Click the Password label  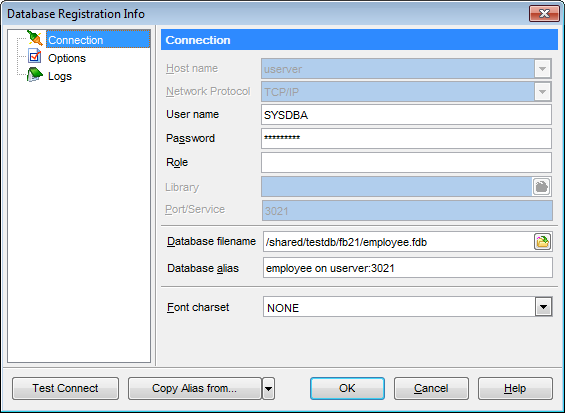point(190,138)
